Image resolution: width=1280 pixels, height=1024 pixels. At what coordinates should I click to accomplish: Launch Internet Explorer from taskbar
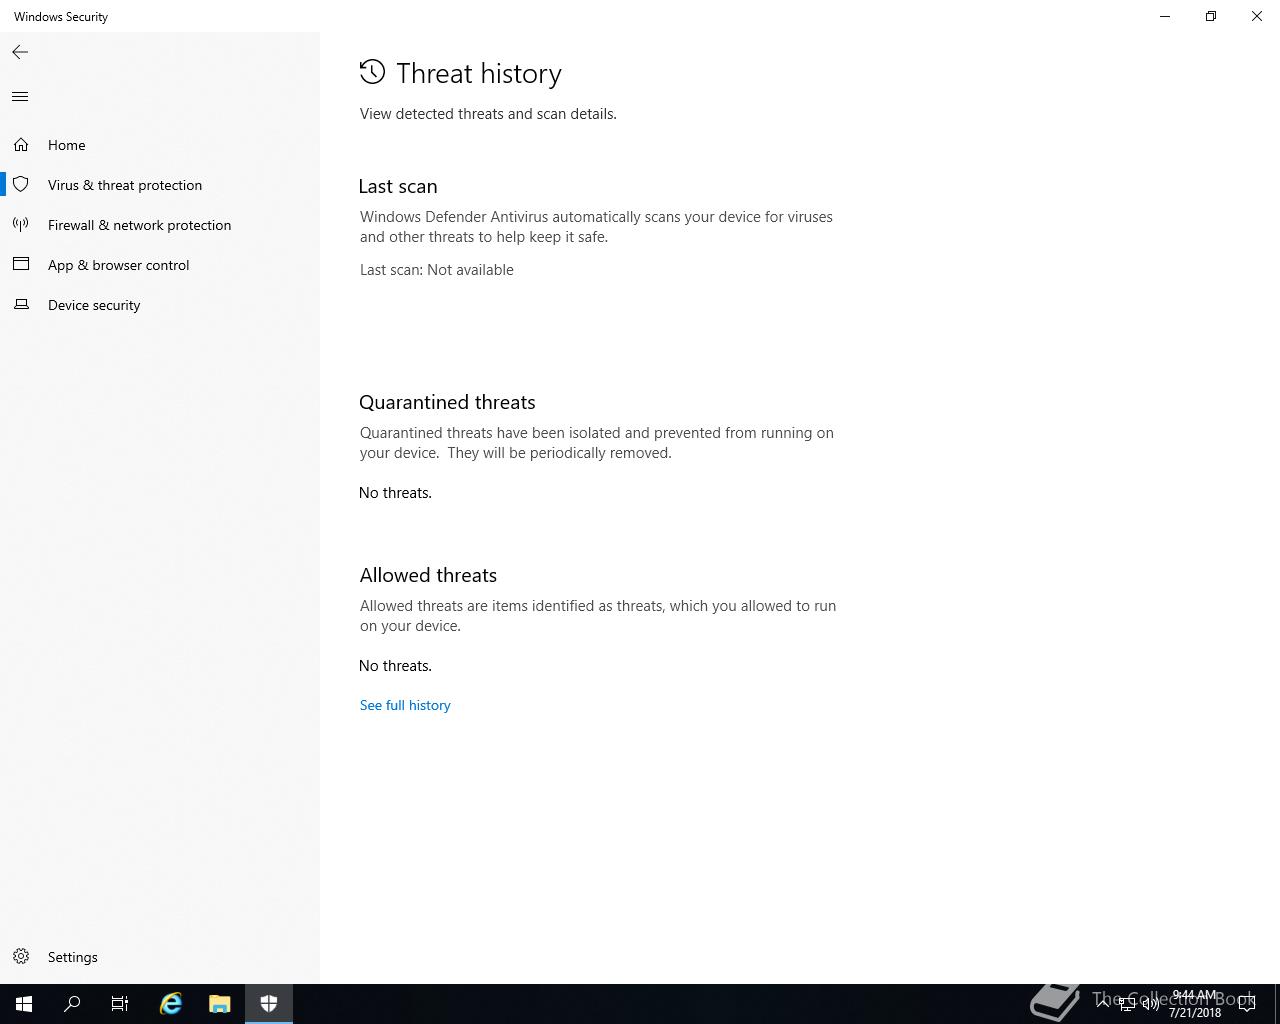coord(171,1004)
